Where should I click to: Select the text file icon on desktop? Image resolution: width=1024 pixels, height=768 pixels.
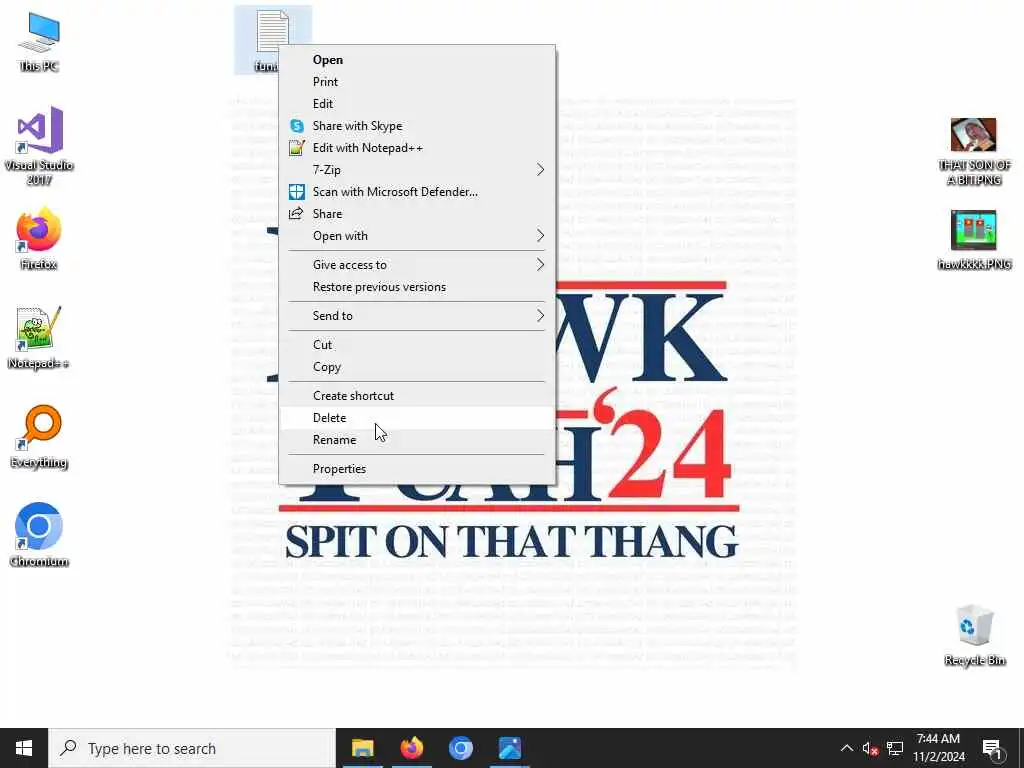point(272,31)
